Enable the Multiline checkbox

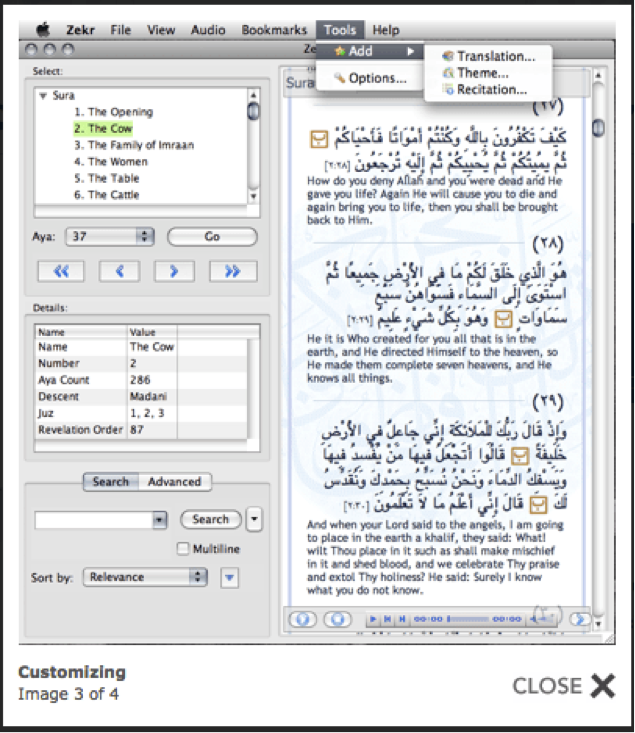[x=183, y=549]
